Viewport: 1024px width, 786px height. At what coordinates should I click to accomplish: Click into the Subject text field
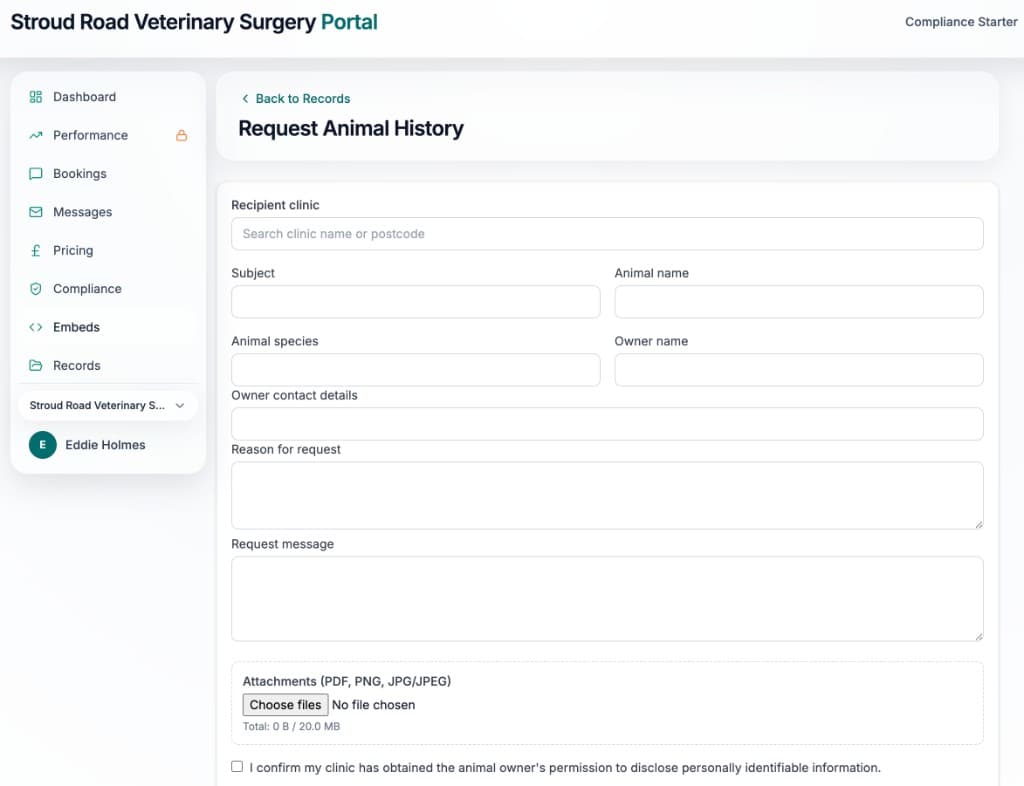point(415,302)
